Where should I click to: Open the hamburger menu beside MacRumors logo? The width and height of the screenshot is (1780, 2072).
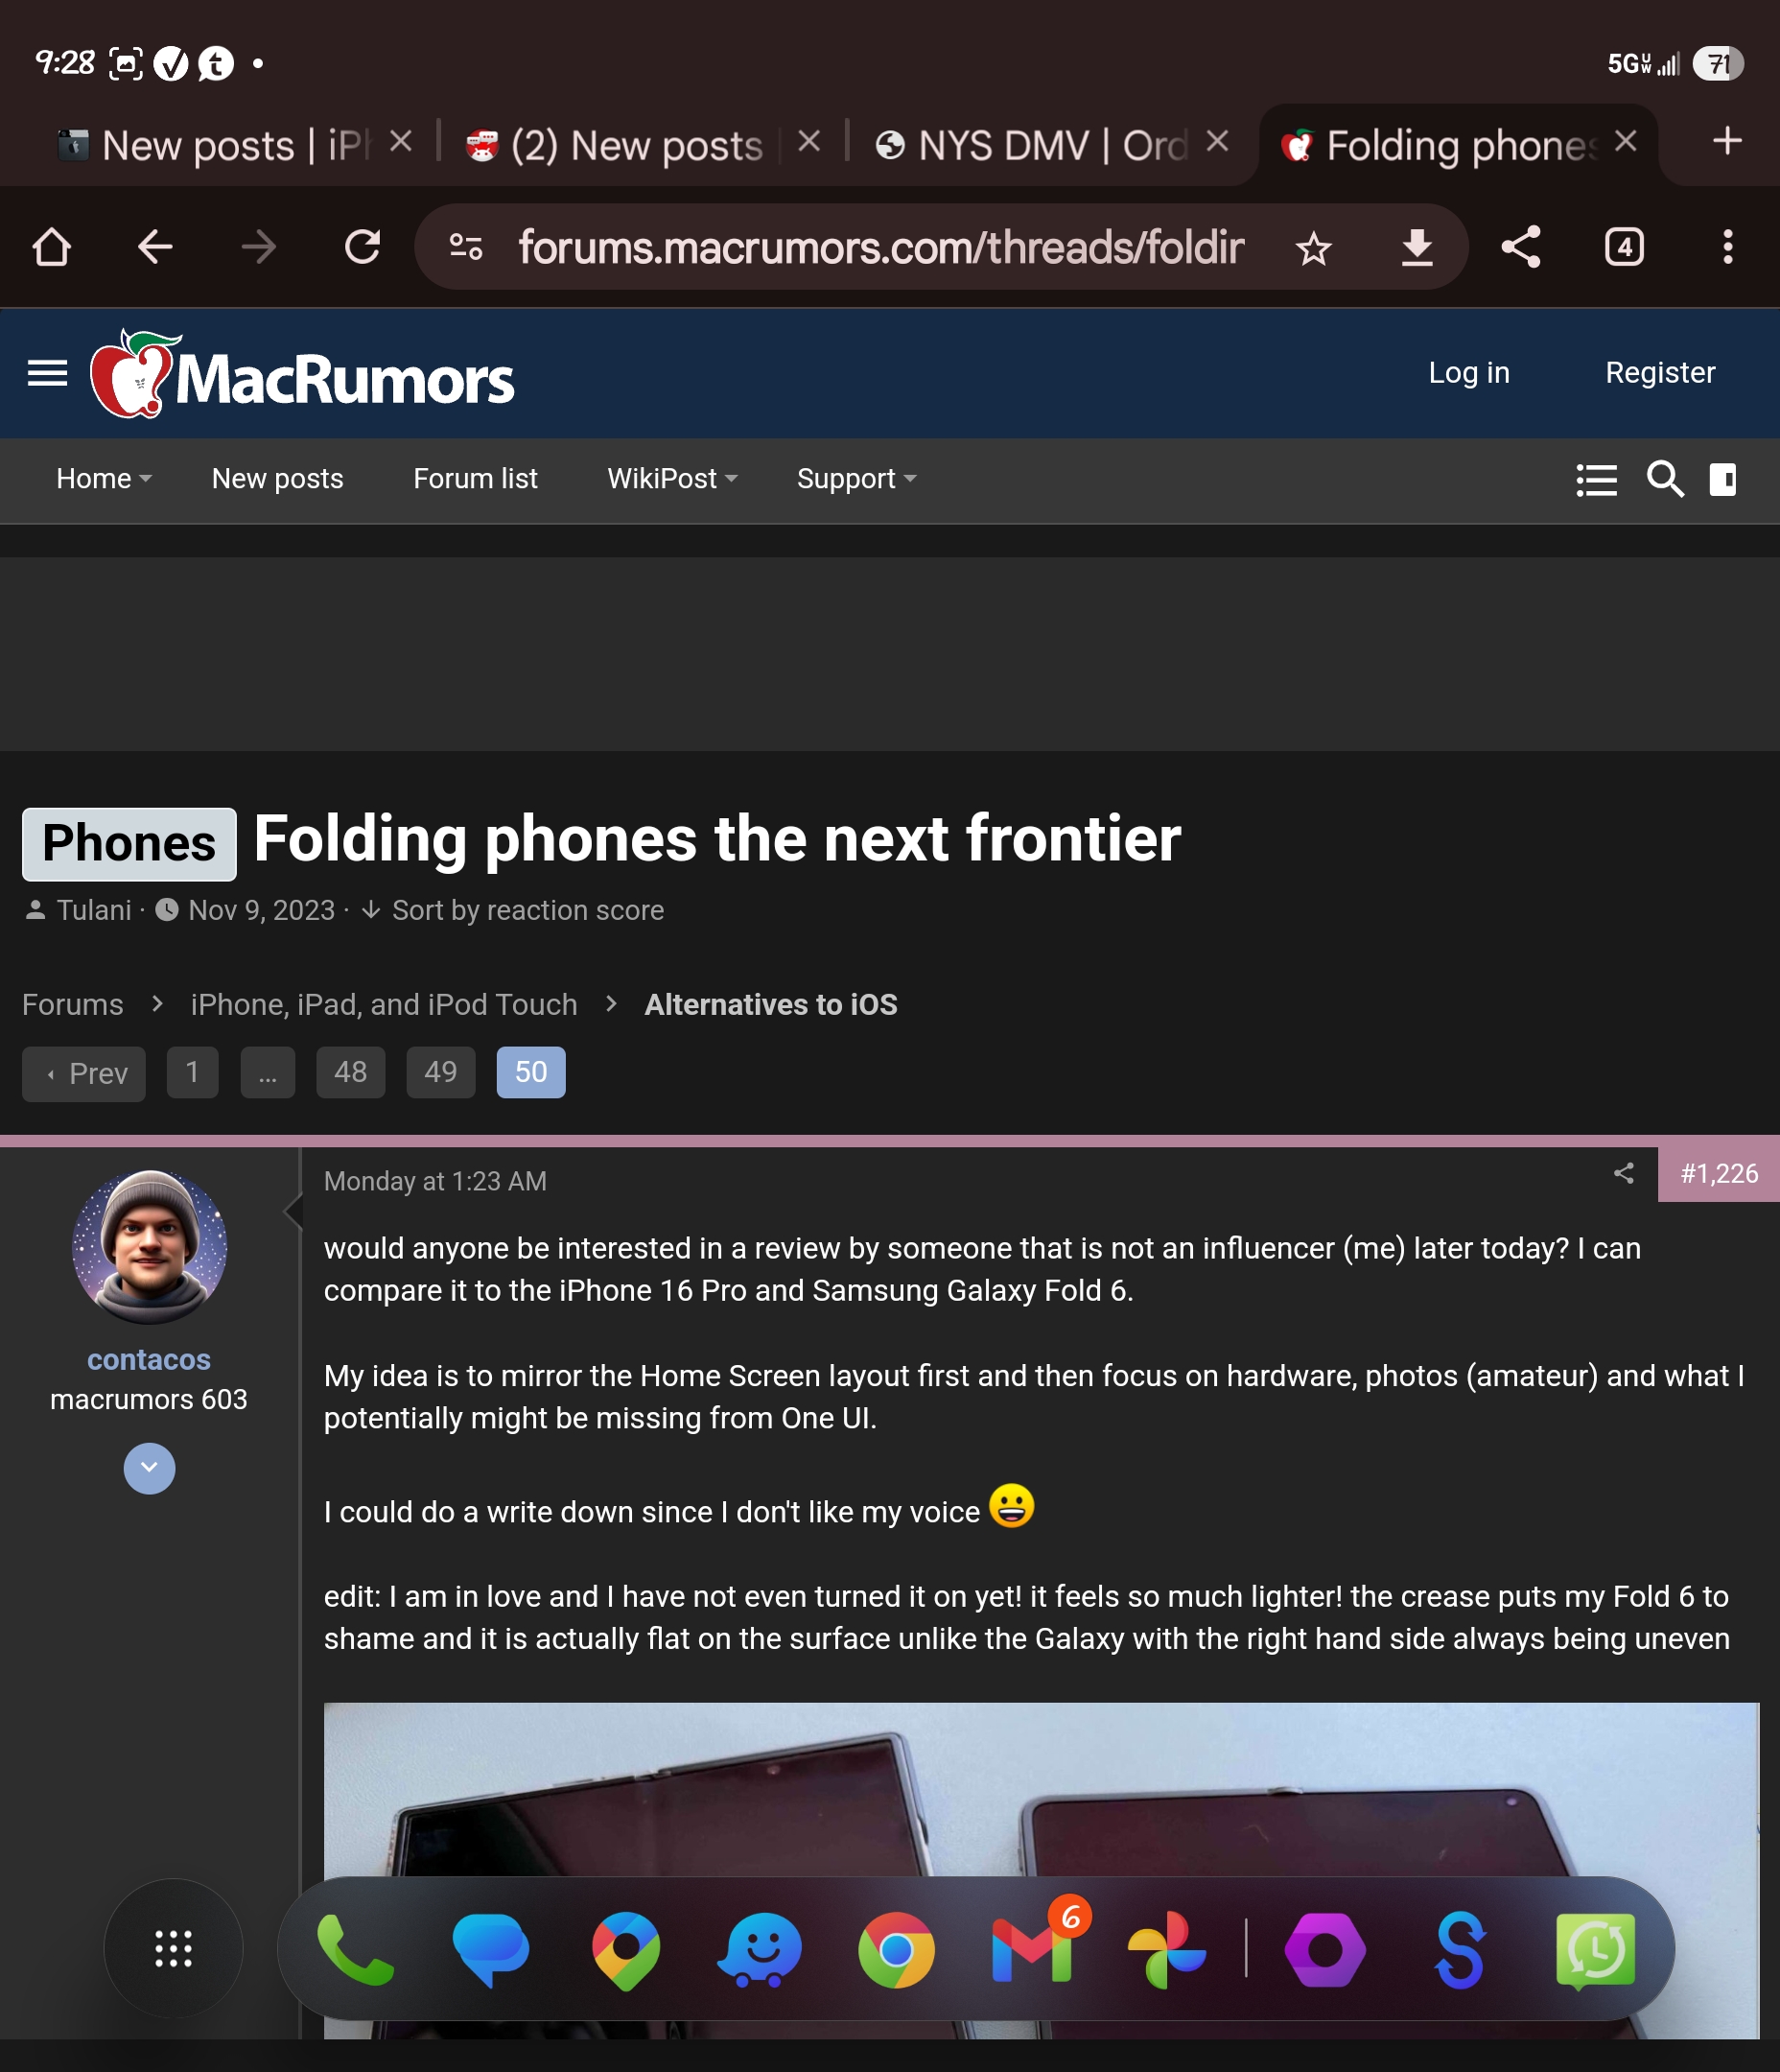pyautogui.click(x=47, y=373)
